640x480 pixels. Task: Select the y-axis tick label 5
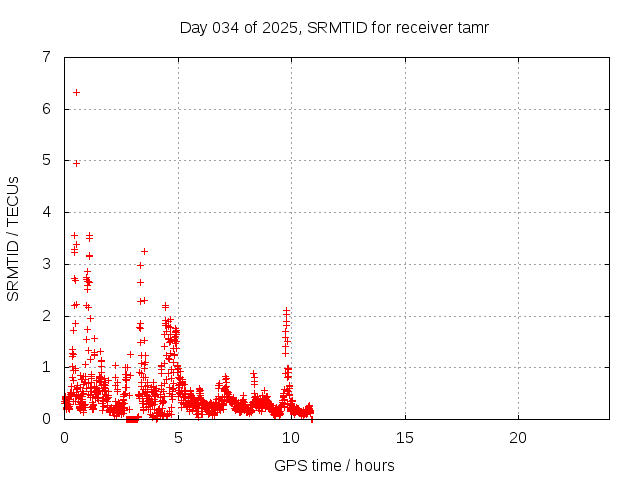pos(46,160)
